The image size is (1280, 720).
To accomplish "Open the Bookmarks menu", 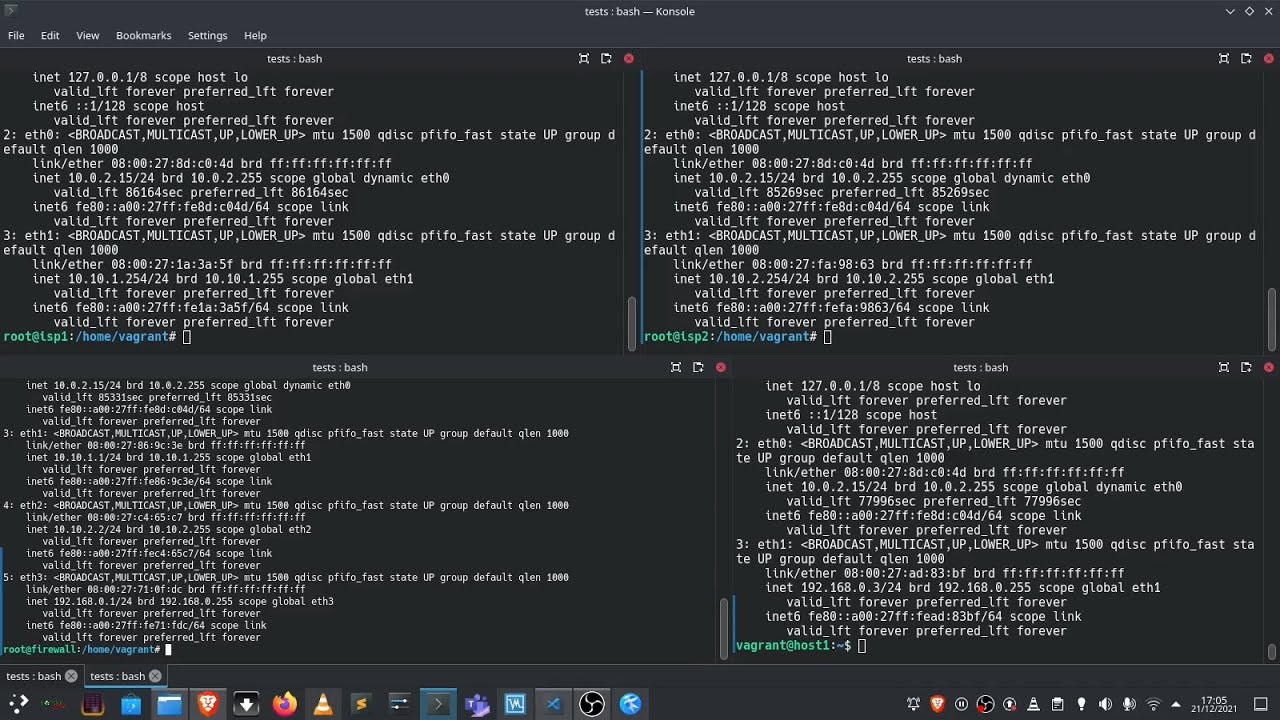I will pos(143,35).
